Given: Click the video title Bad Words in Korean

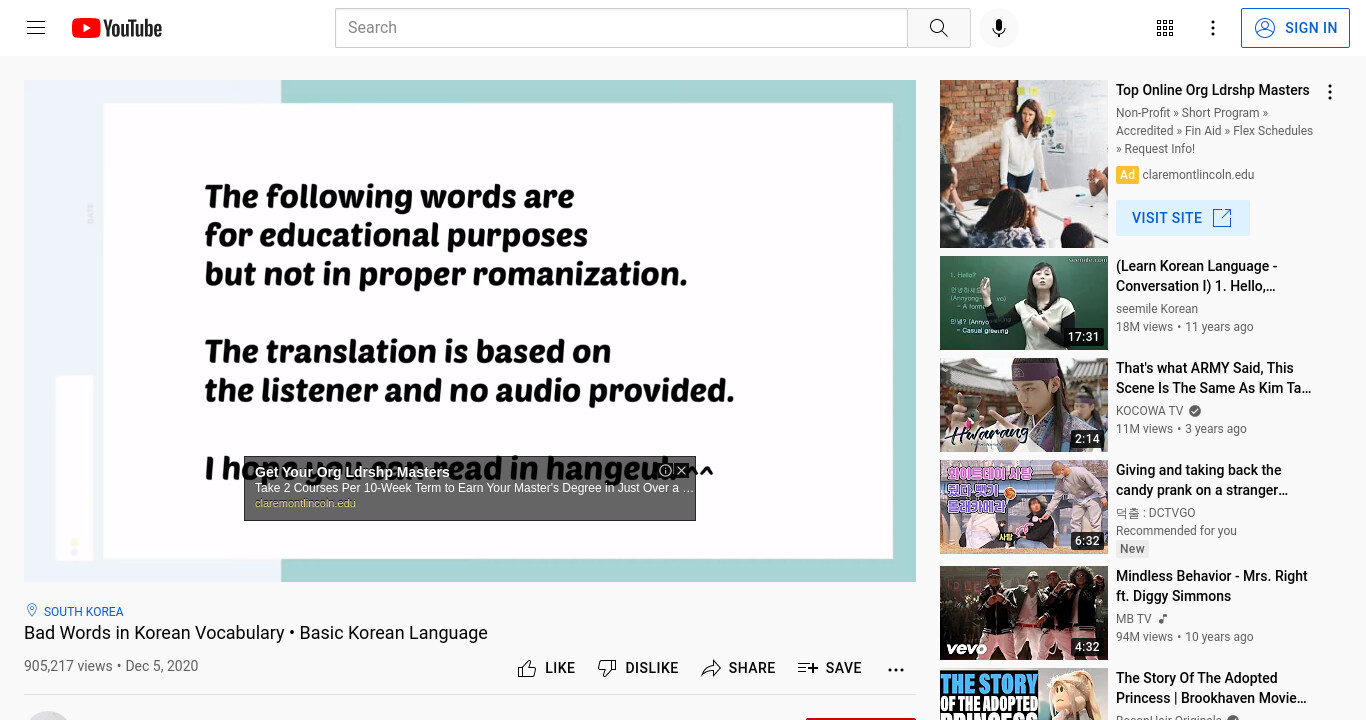Looking at the screenshot, I should [256, 633].
